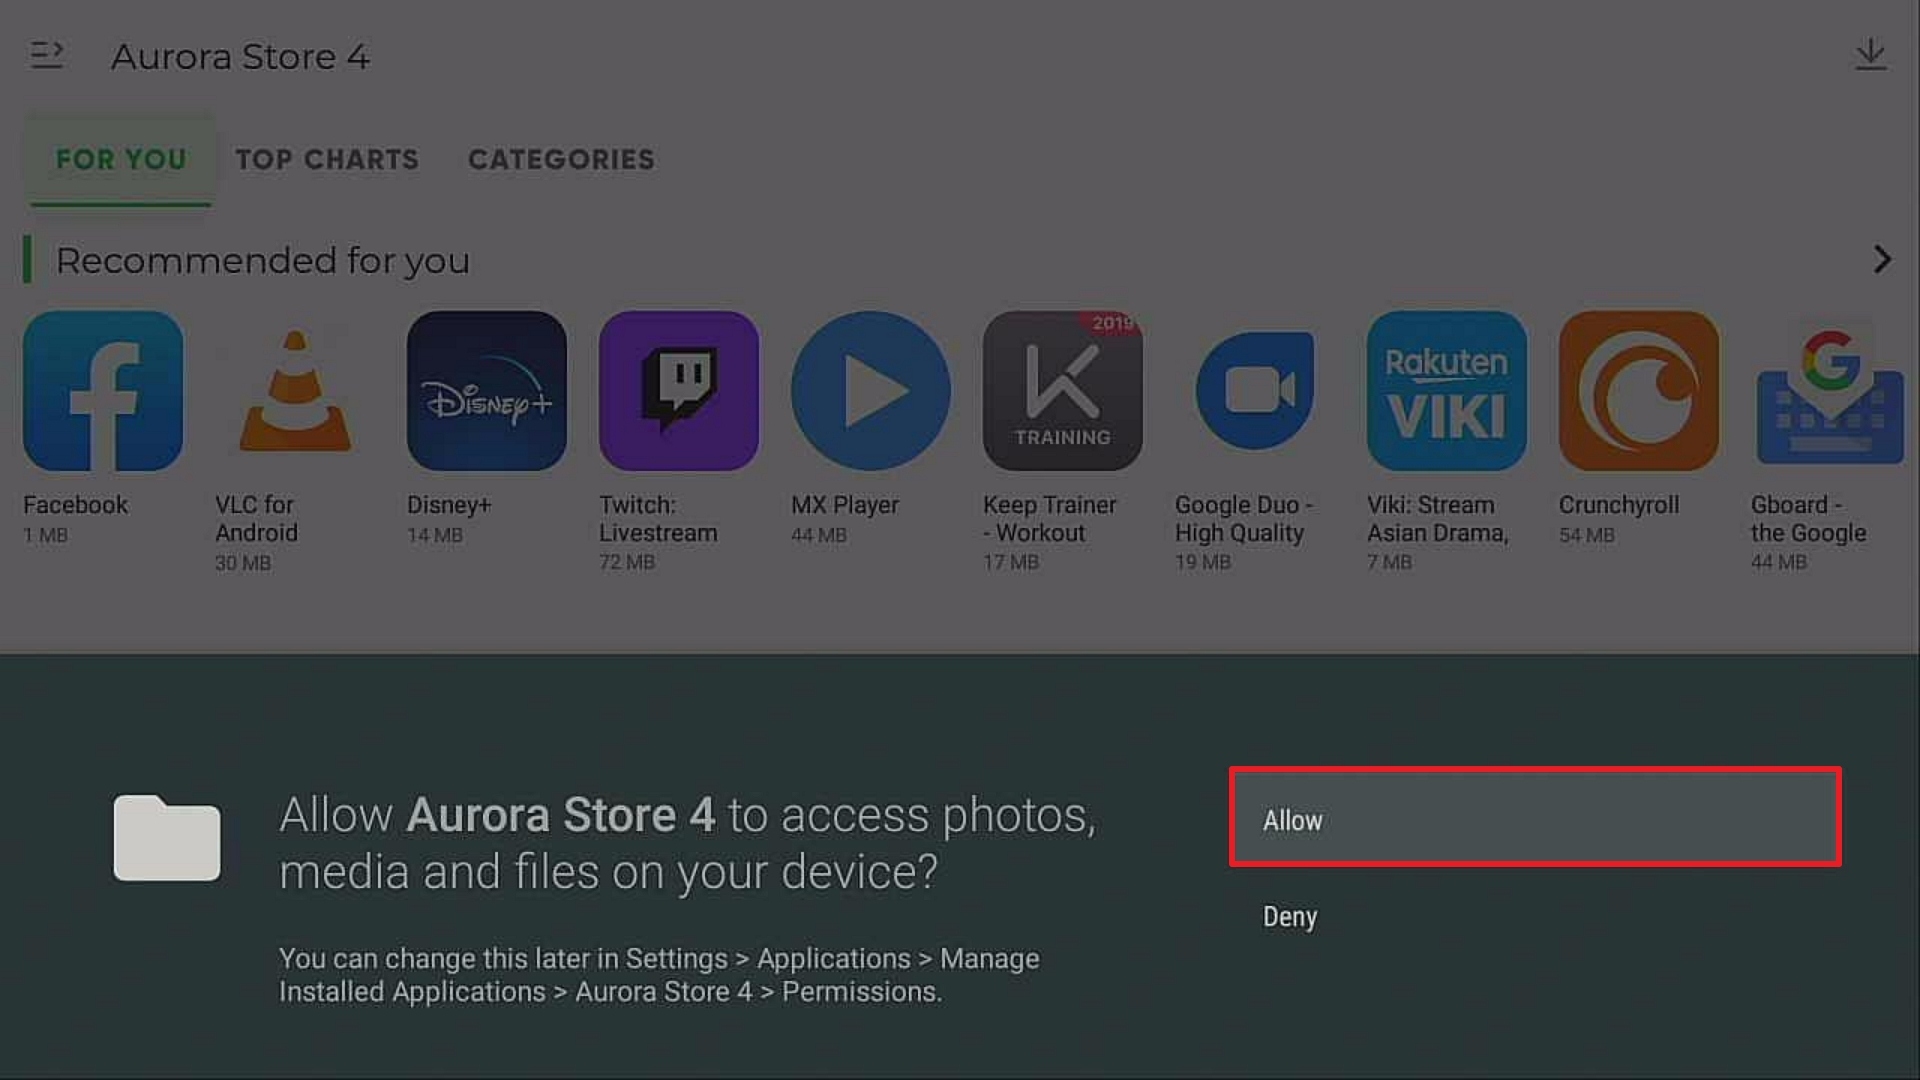The width and height of the screenshot is (1920, 1080).
Task: Click the 17 MB size under Keep Trainer
Action: point(1011,562)
